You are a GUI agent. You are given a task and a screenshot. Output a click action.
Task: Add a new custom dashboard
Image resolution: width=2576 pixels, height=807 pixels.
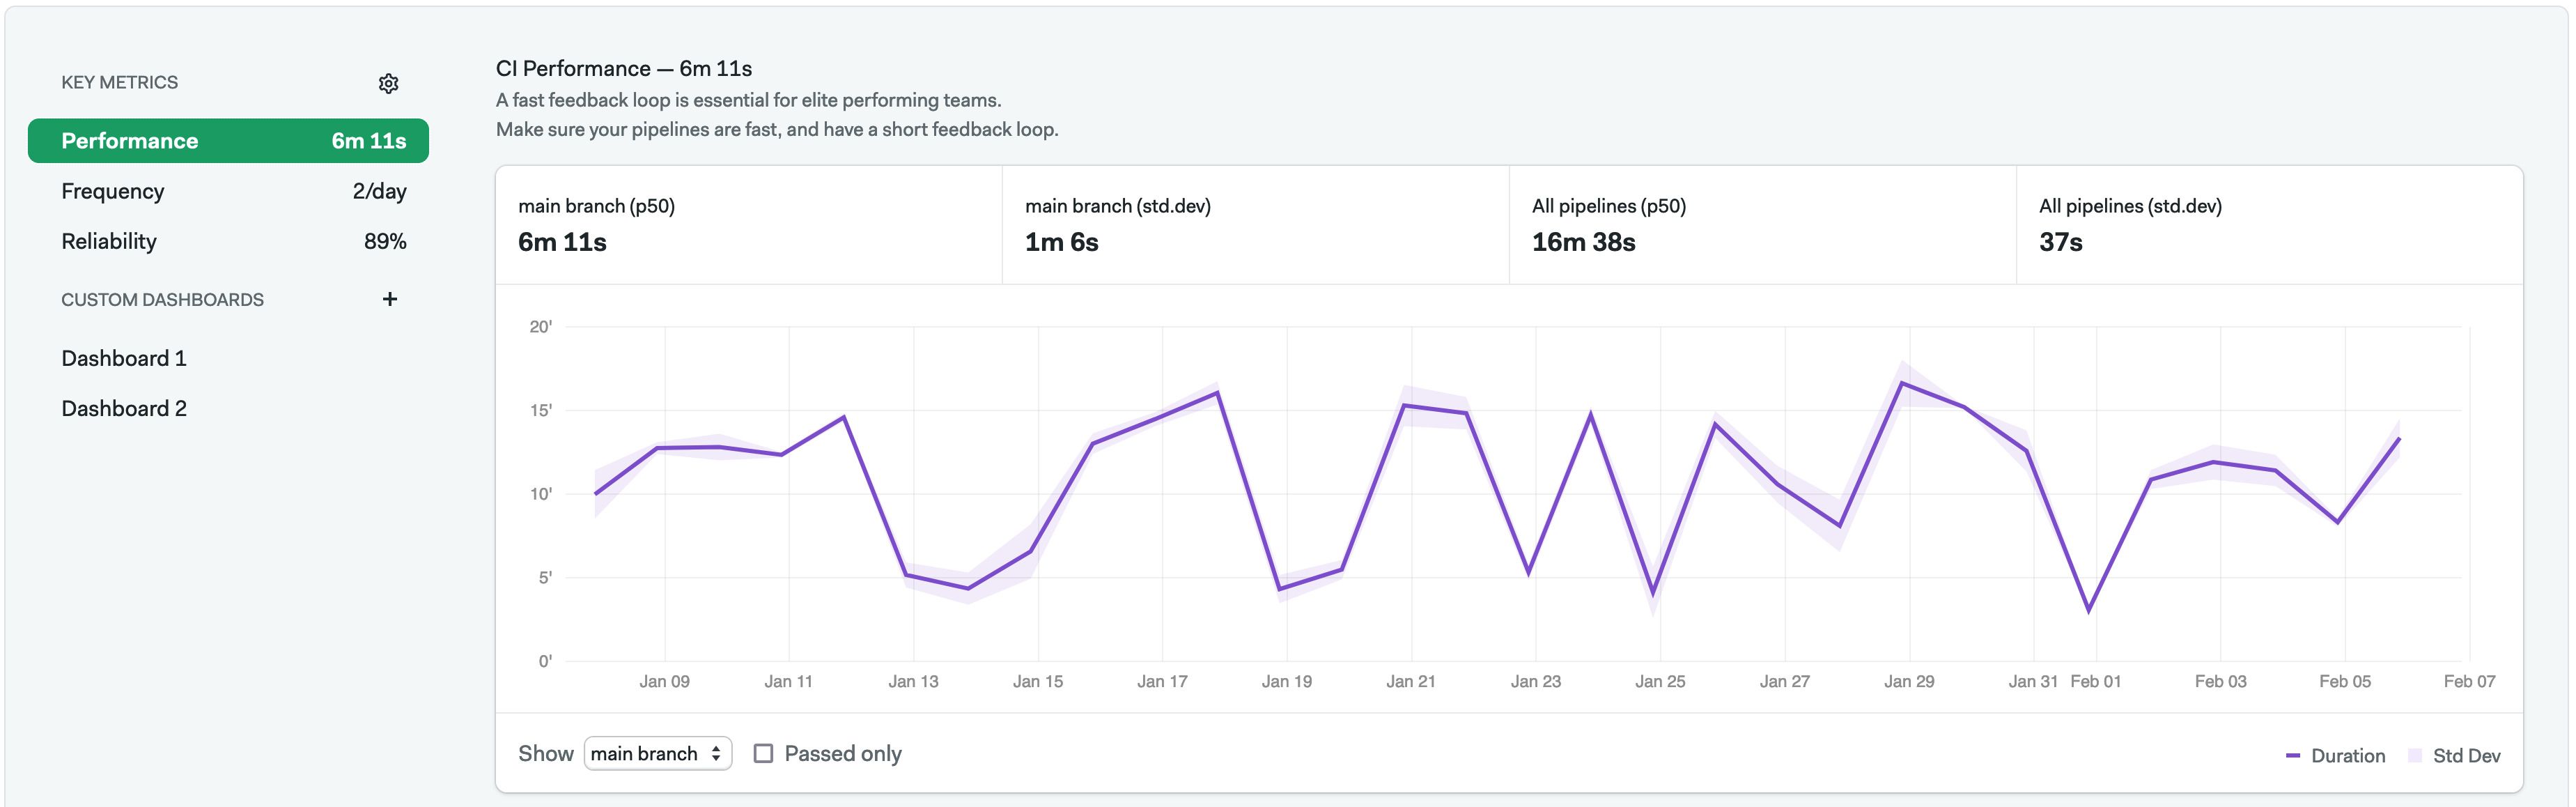(390, 299)
